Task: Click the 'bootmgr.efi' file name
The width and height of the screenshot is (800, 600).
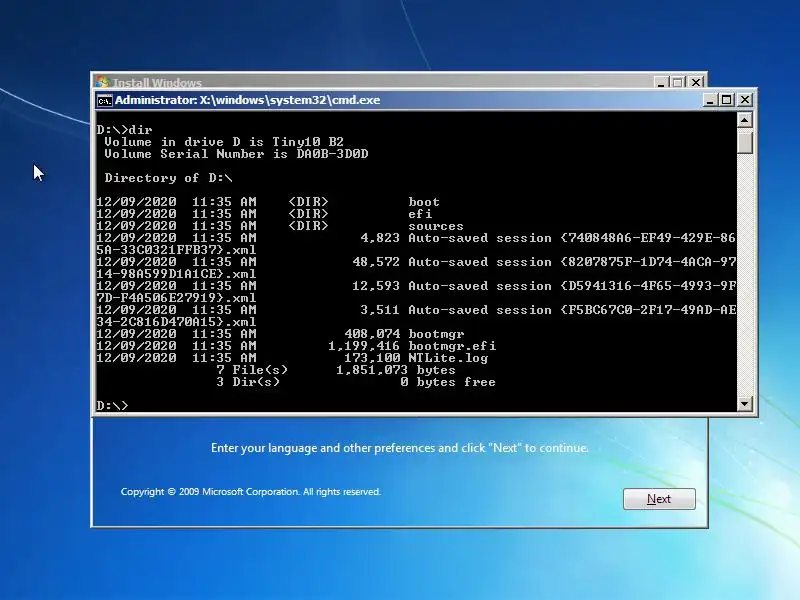Action: [452, 346]
